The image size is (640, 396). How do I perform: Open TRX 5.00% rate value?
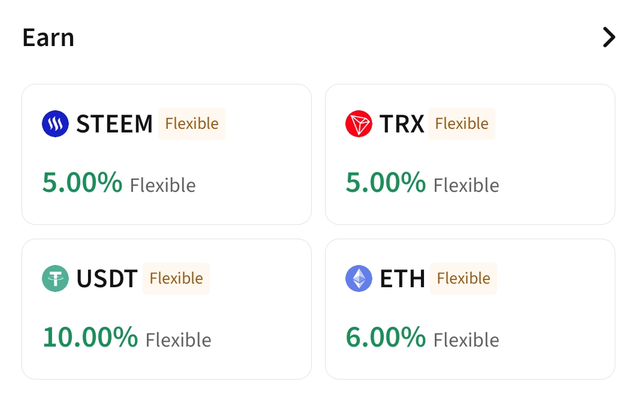pyautogui.click(x=386, y=182)
